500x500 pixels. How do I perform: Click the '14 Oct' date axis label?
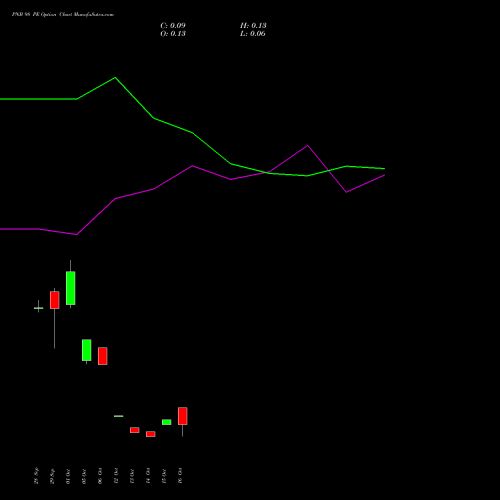coord(148,476)
